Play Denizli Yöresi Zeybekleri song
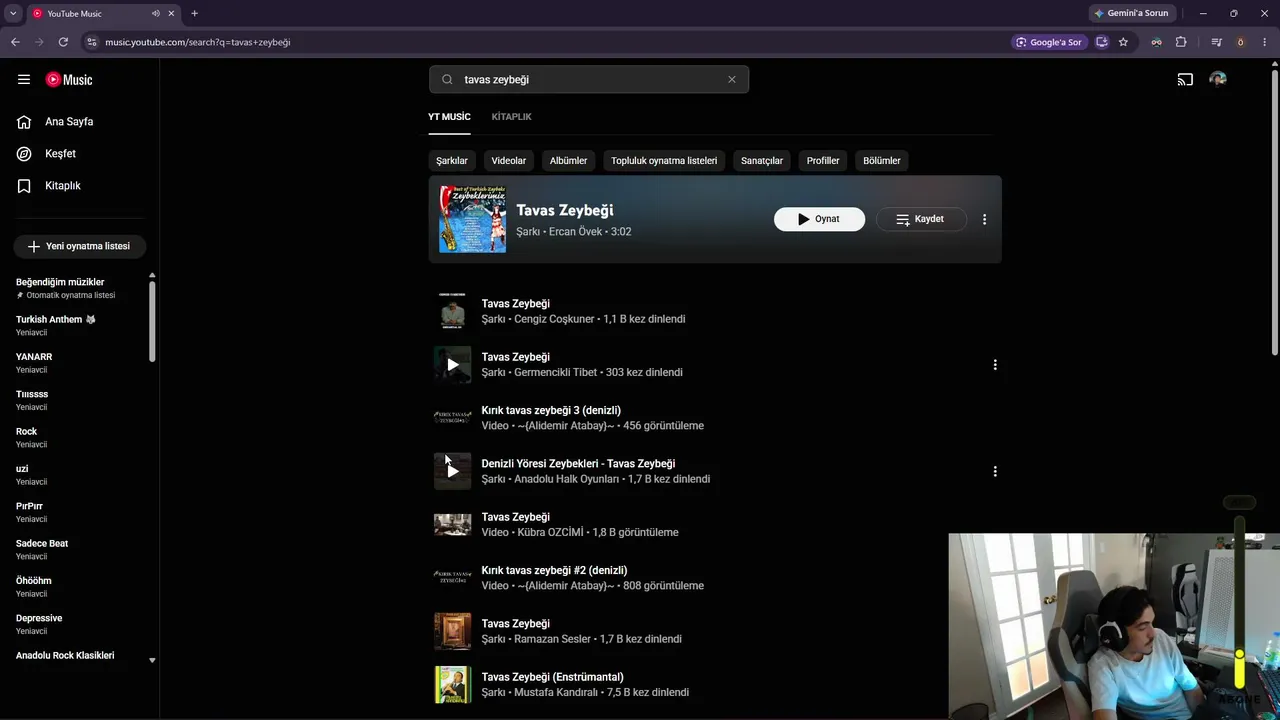The width and height of the screenshot is (1280, 720). [452, 471]
